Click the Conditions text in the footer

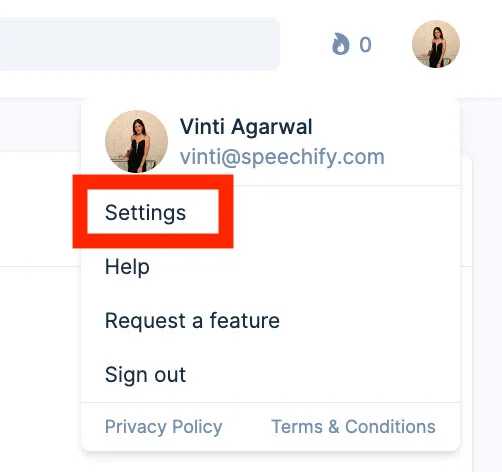pyautogui.click(x=390, y=427)
